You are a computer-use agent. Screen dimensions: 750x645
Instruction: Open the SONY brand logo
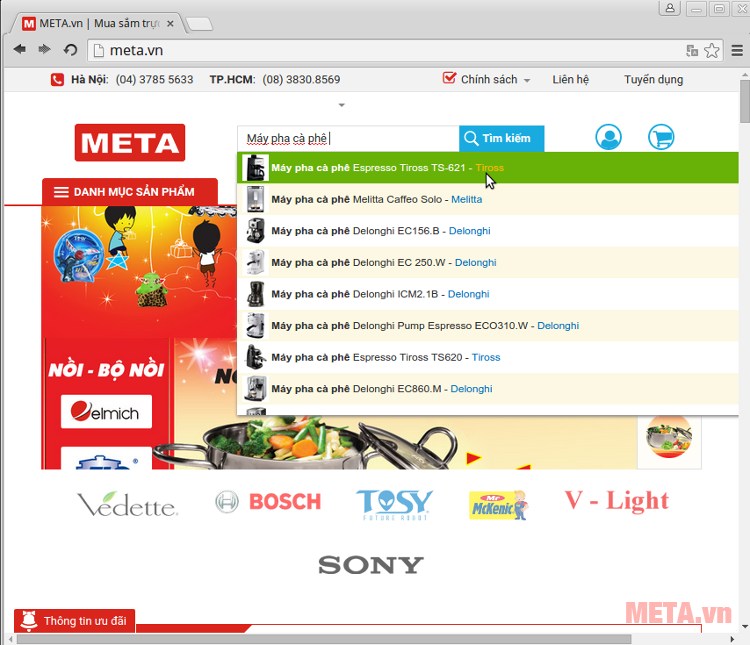pos(371,565)
